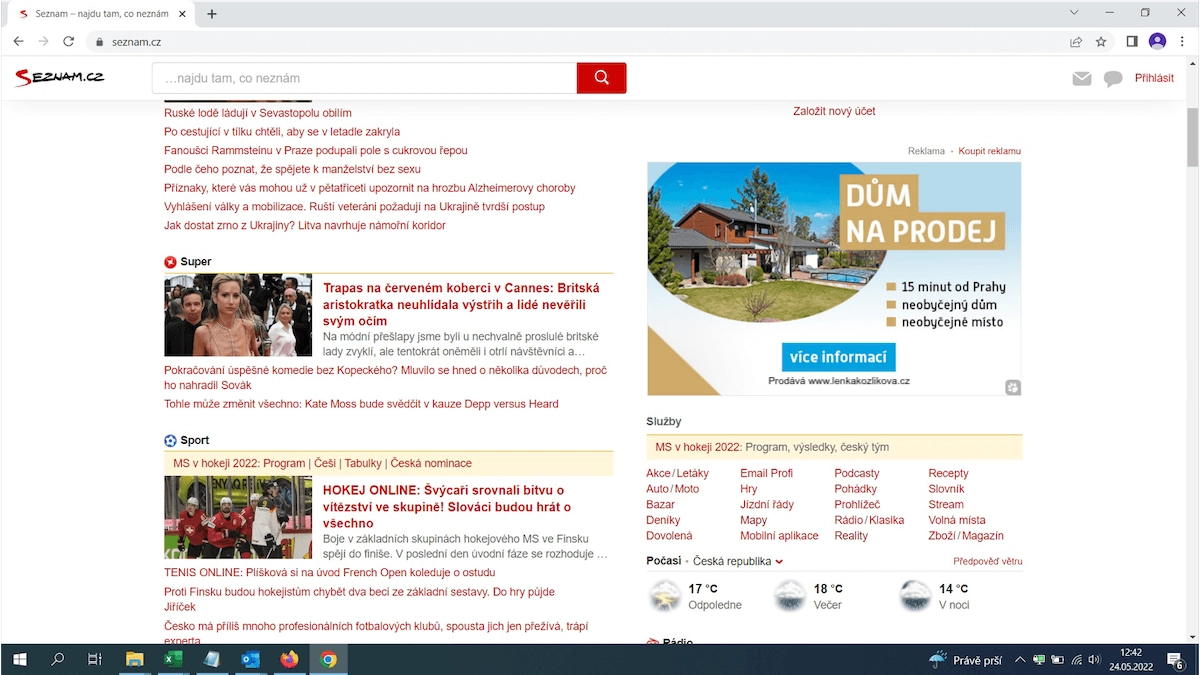This screenshot has height=675, width=1200.
Task: Click the Seznam.cz logo
Action: (x=60, y=78)
